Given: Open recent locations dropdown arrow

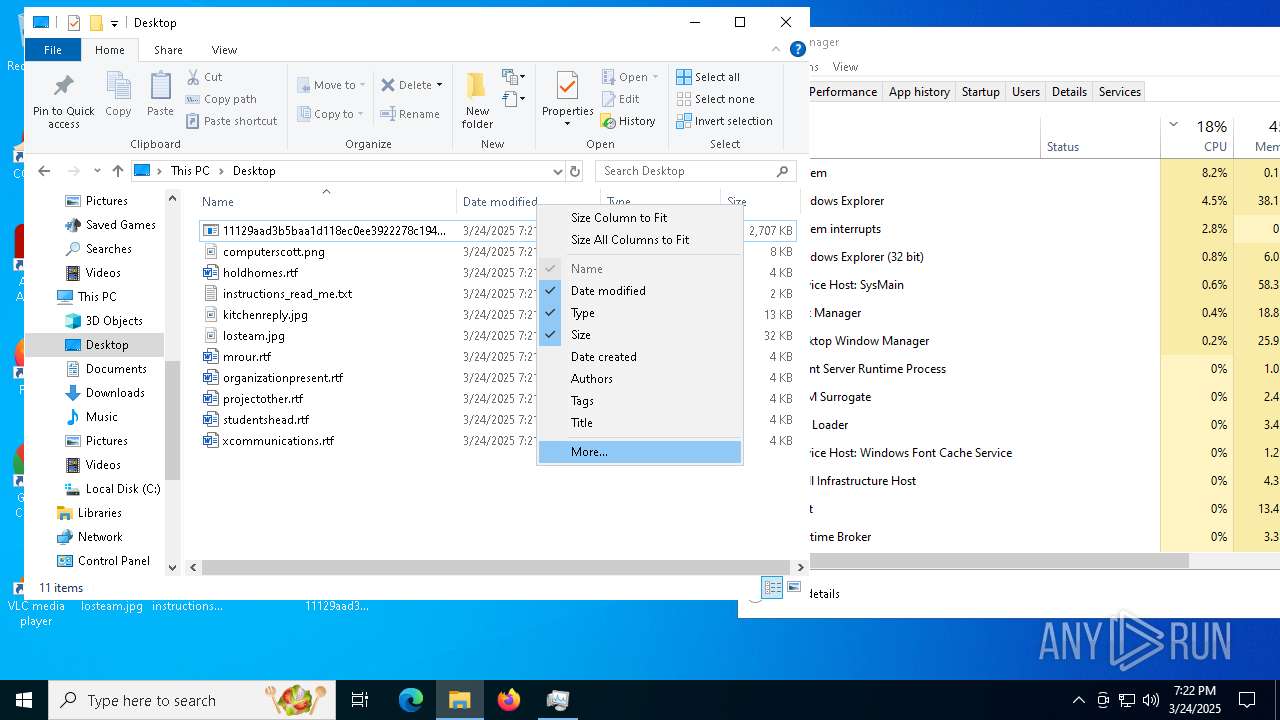Looking at the screenshot, I should point(97,171).
